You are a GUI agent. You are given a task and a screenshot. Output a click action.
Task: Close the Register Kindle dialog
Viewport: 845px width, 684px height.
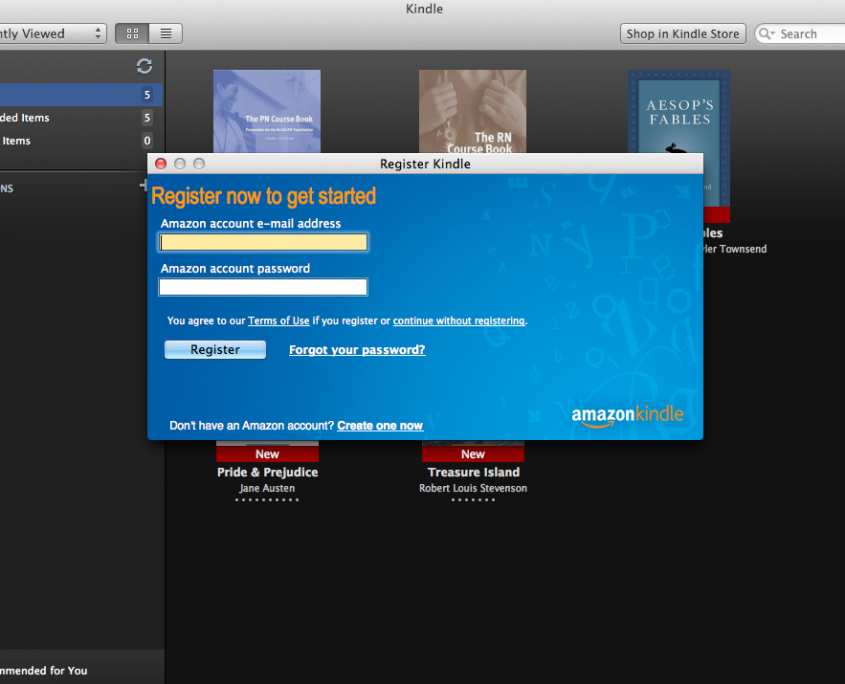(x=161, y=164)
